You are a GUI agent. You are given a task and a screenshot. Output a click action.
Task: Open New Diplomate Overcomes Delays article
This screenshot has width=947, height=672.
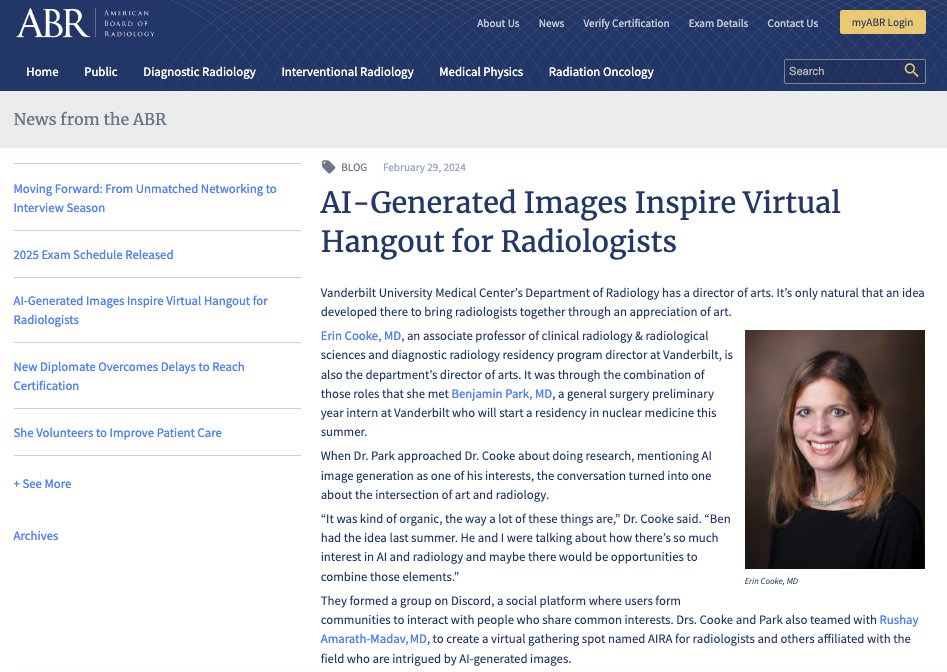pos(129,376)
